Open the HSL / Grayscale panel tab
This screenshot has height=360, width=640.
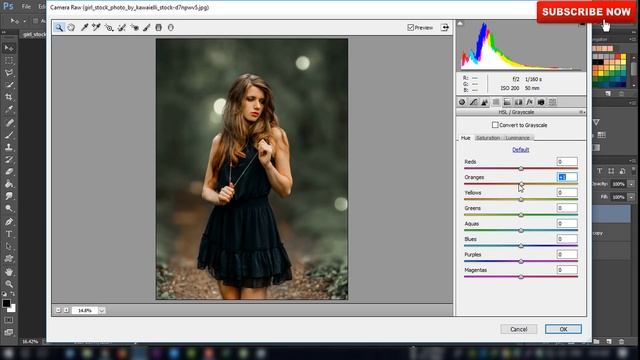pyautogui.click(x=496, y=102)
